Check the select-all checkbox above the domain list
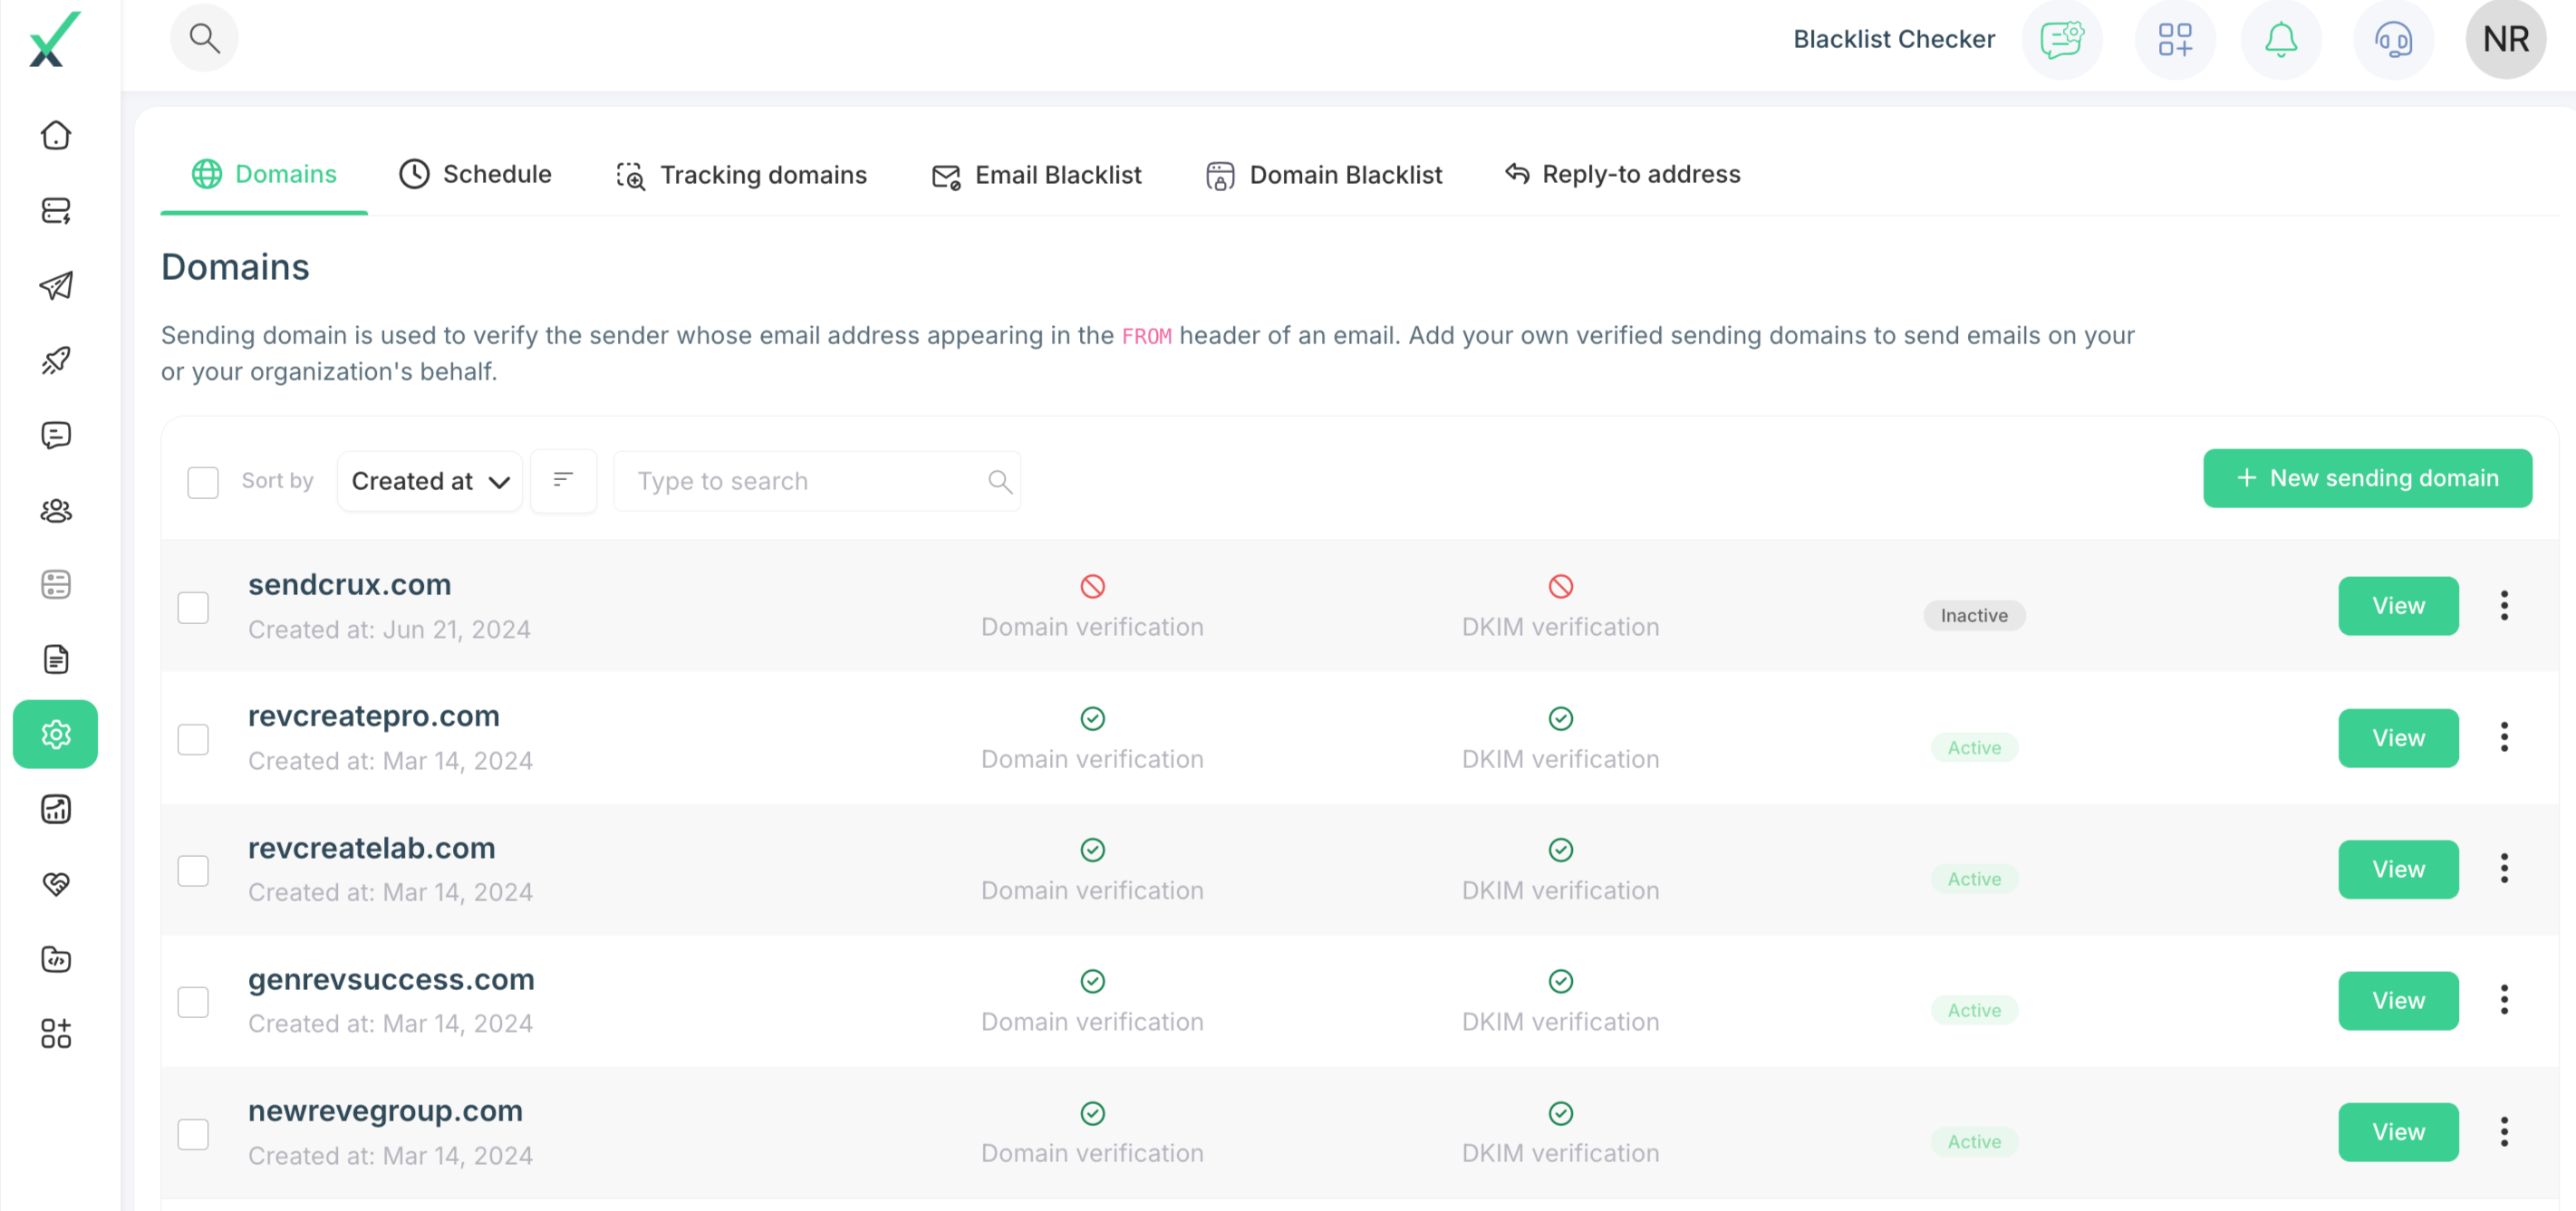2576x1211 pixels. tap(202, 481)
